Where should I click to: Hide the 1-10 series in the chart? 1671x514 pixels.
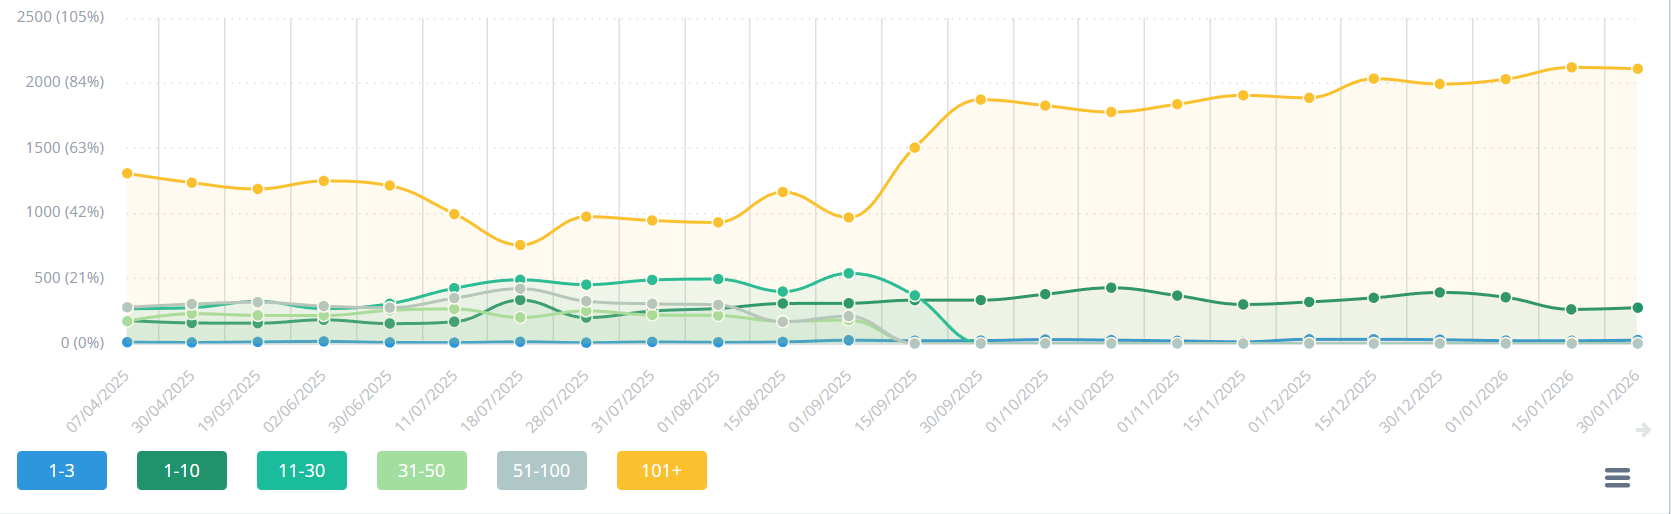coord(182,471)
